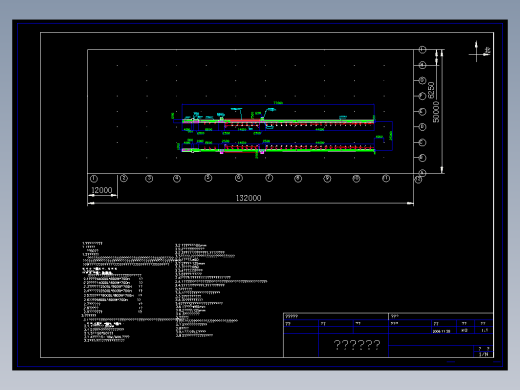The image size is (520, 390).
Task: Click the 12000 bay dimension text
Action: click(x=102, y=190)
